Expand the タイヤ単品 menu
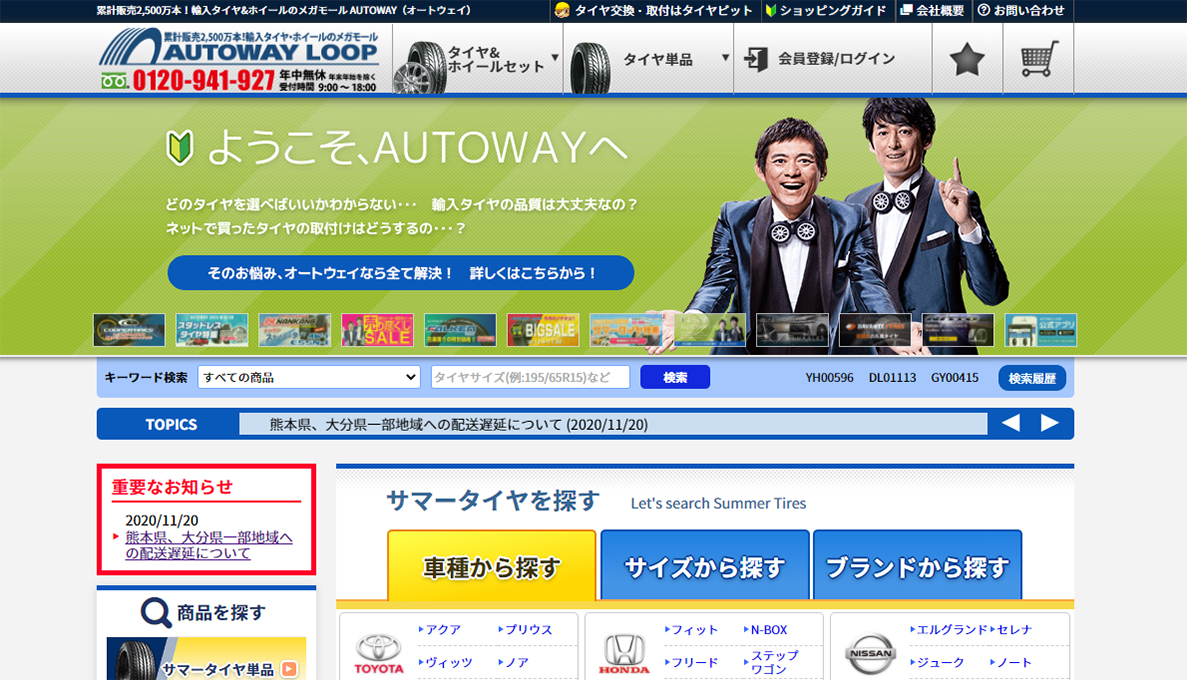The height and width of the screenshot is (680, 1187). [x=649, y=59]
